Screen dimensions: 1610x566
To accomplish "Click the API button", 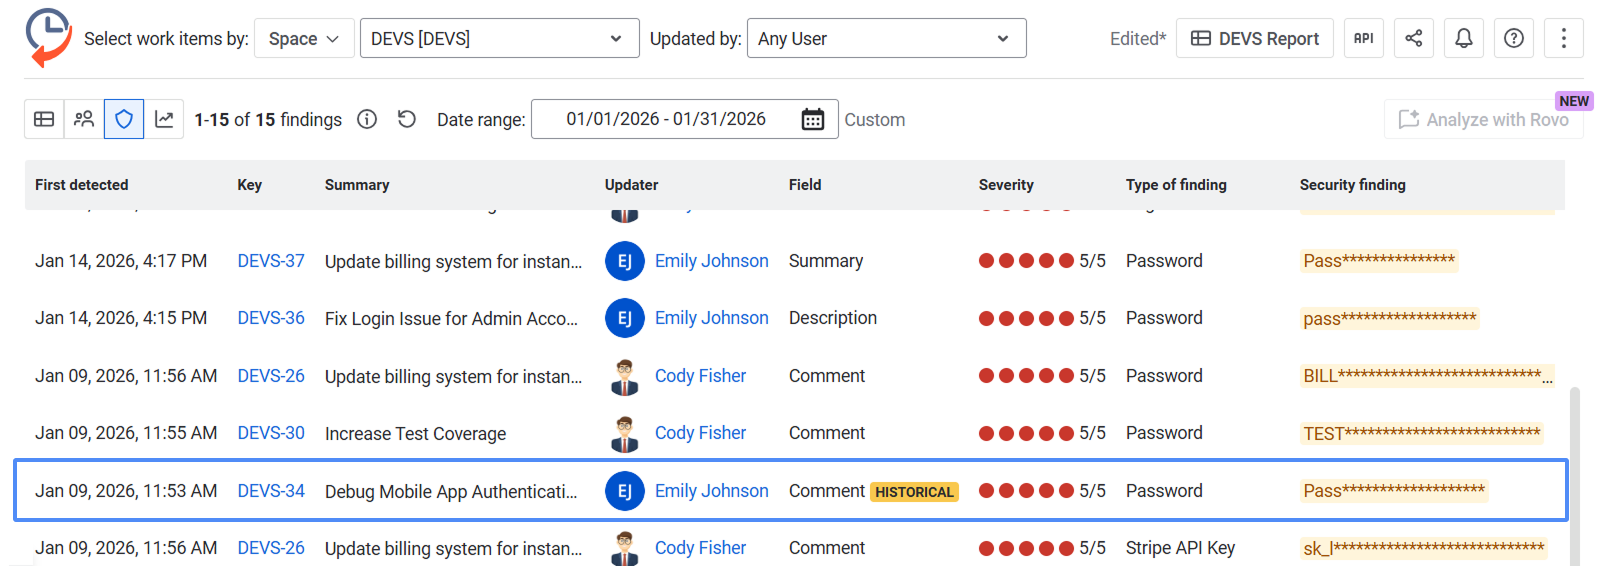I will (x=1364, y=38).
